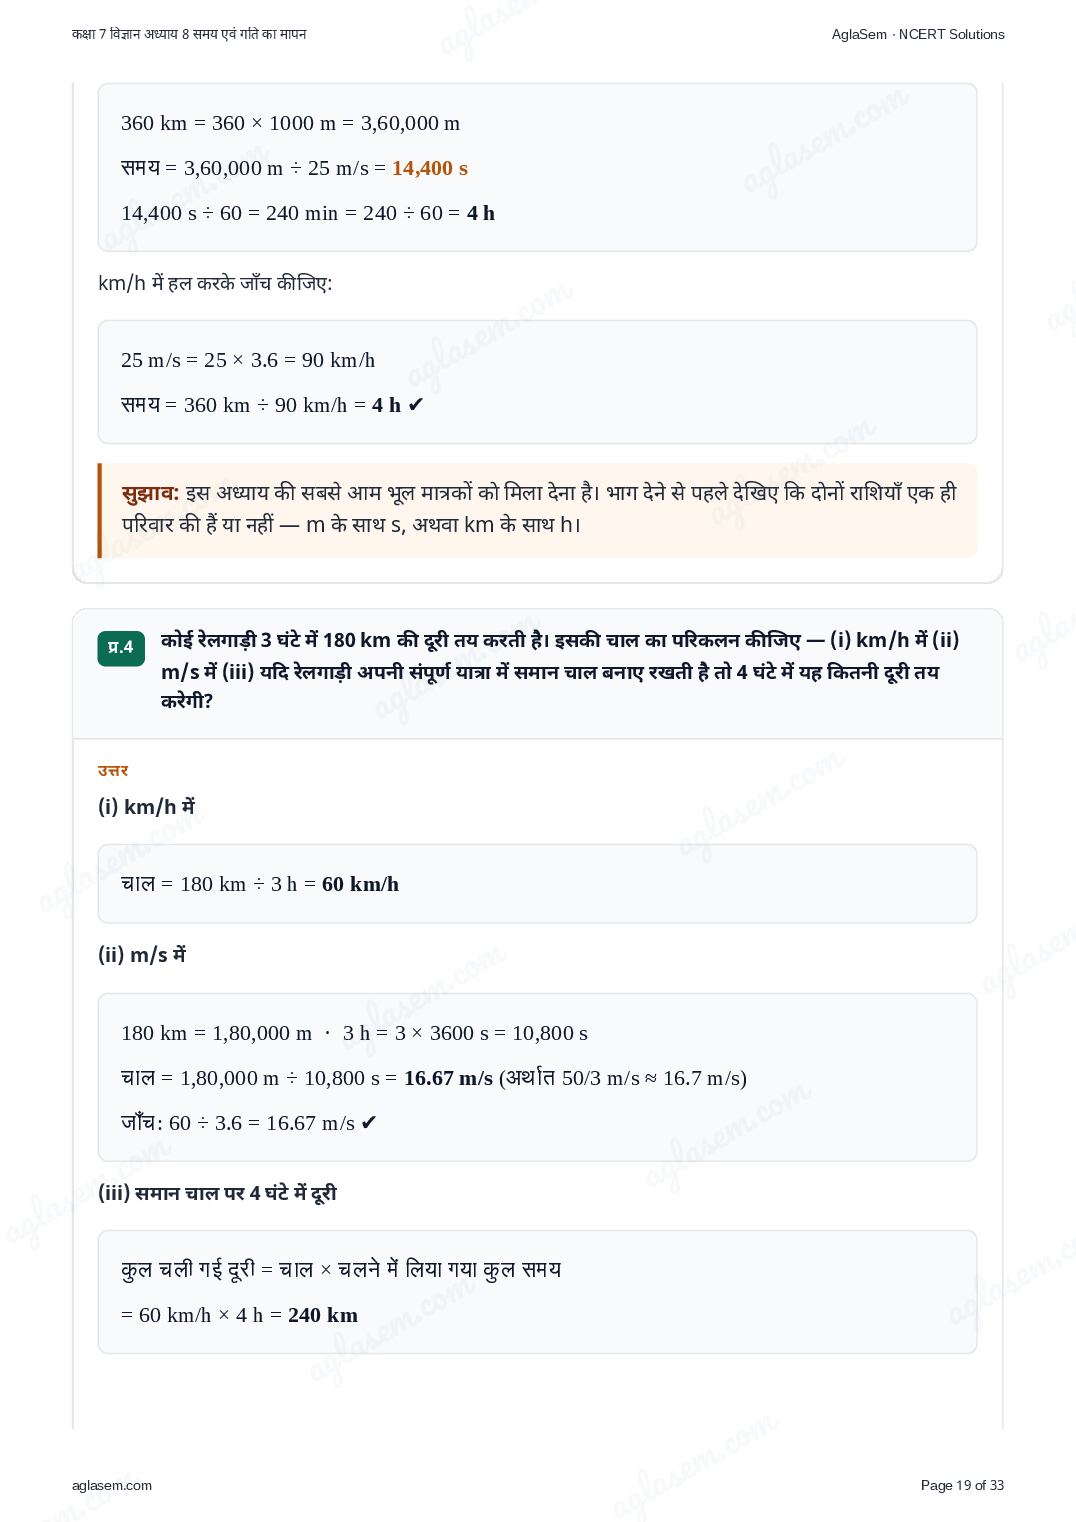Click the aglasem.com footer link
Image resolution: width=1076 pixels, height=1522 pixels.
[x=112, y=1485]
